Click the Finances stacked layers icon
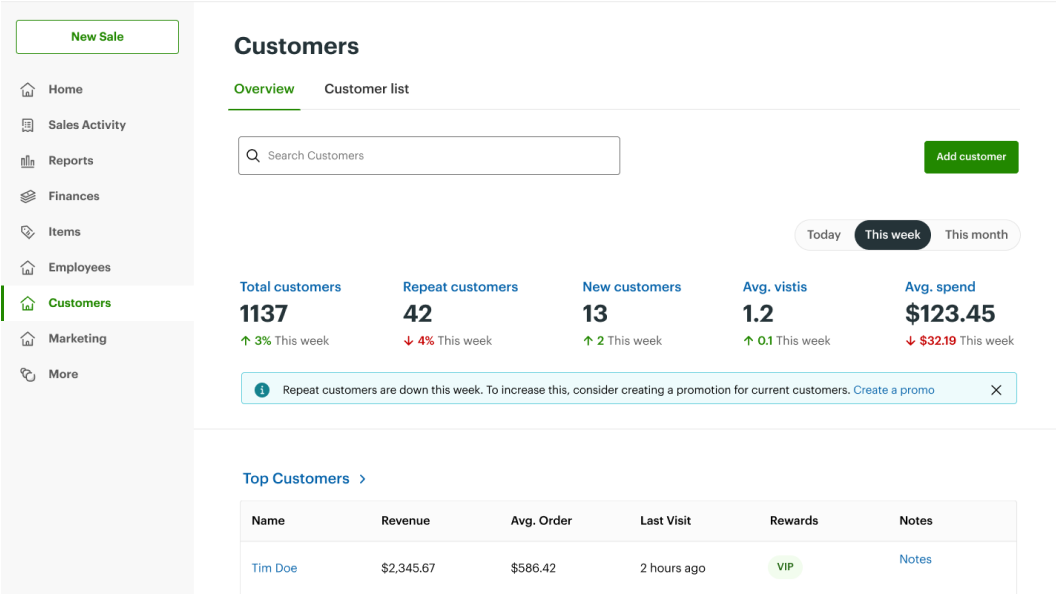Screen dimensions: 1056x594 pos(28,196)
